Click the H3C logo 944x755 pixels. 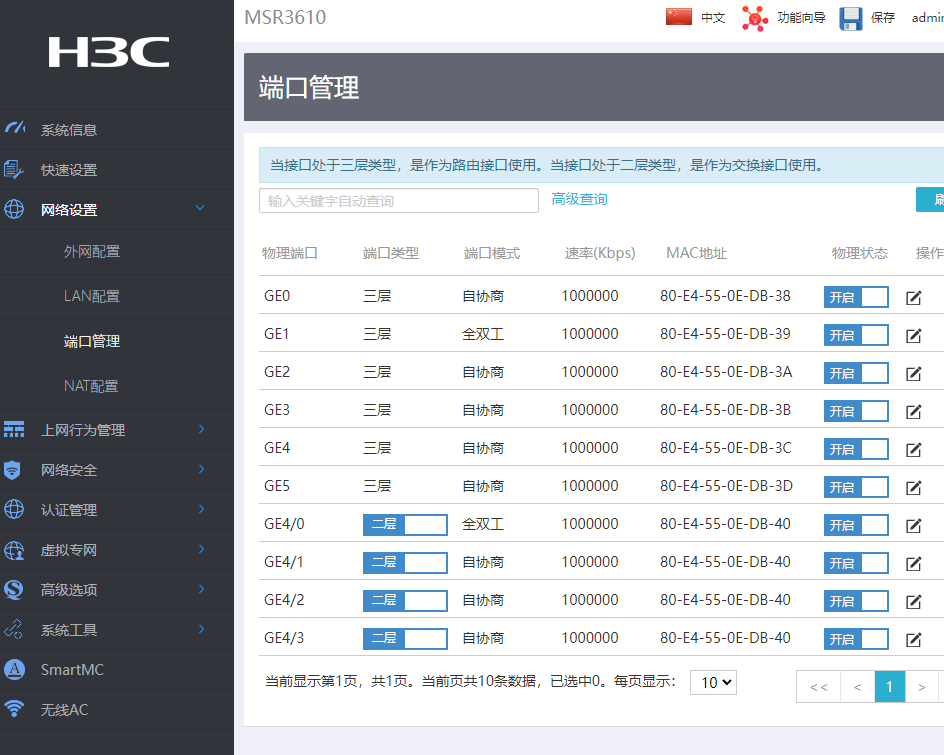click(x=108, y=52)
